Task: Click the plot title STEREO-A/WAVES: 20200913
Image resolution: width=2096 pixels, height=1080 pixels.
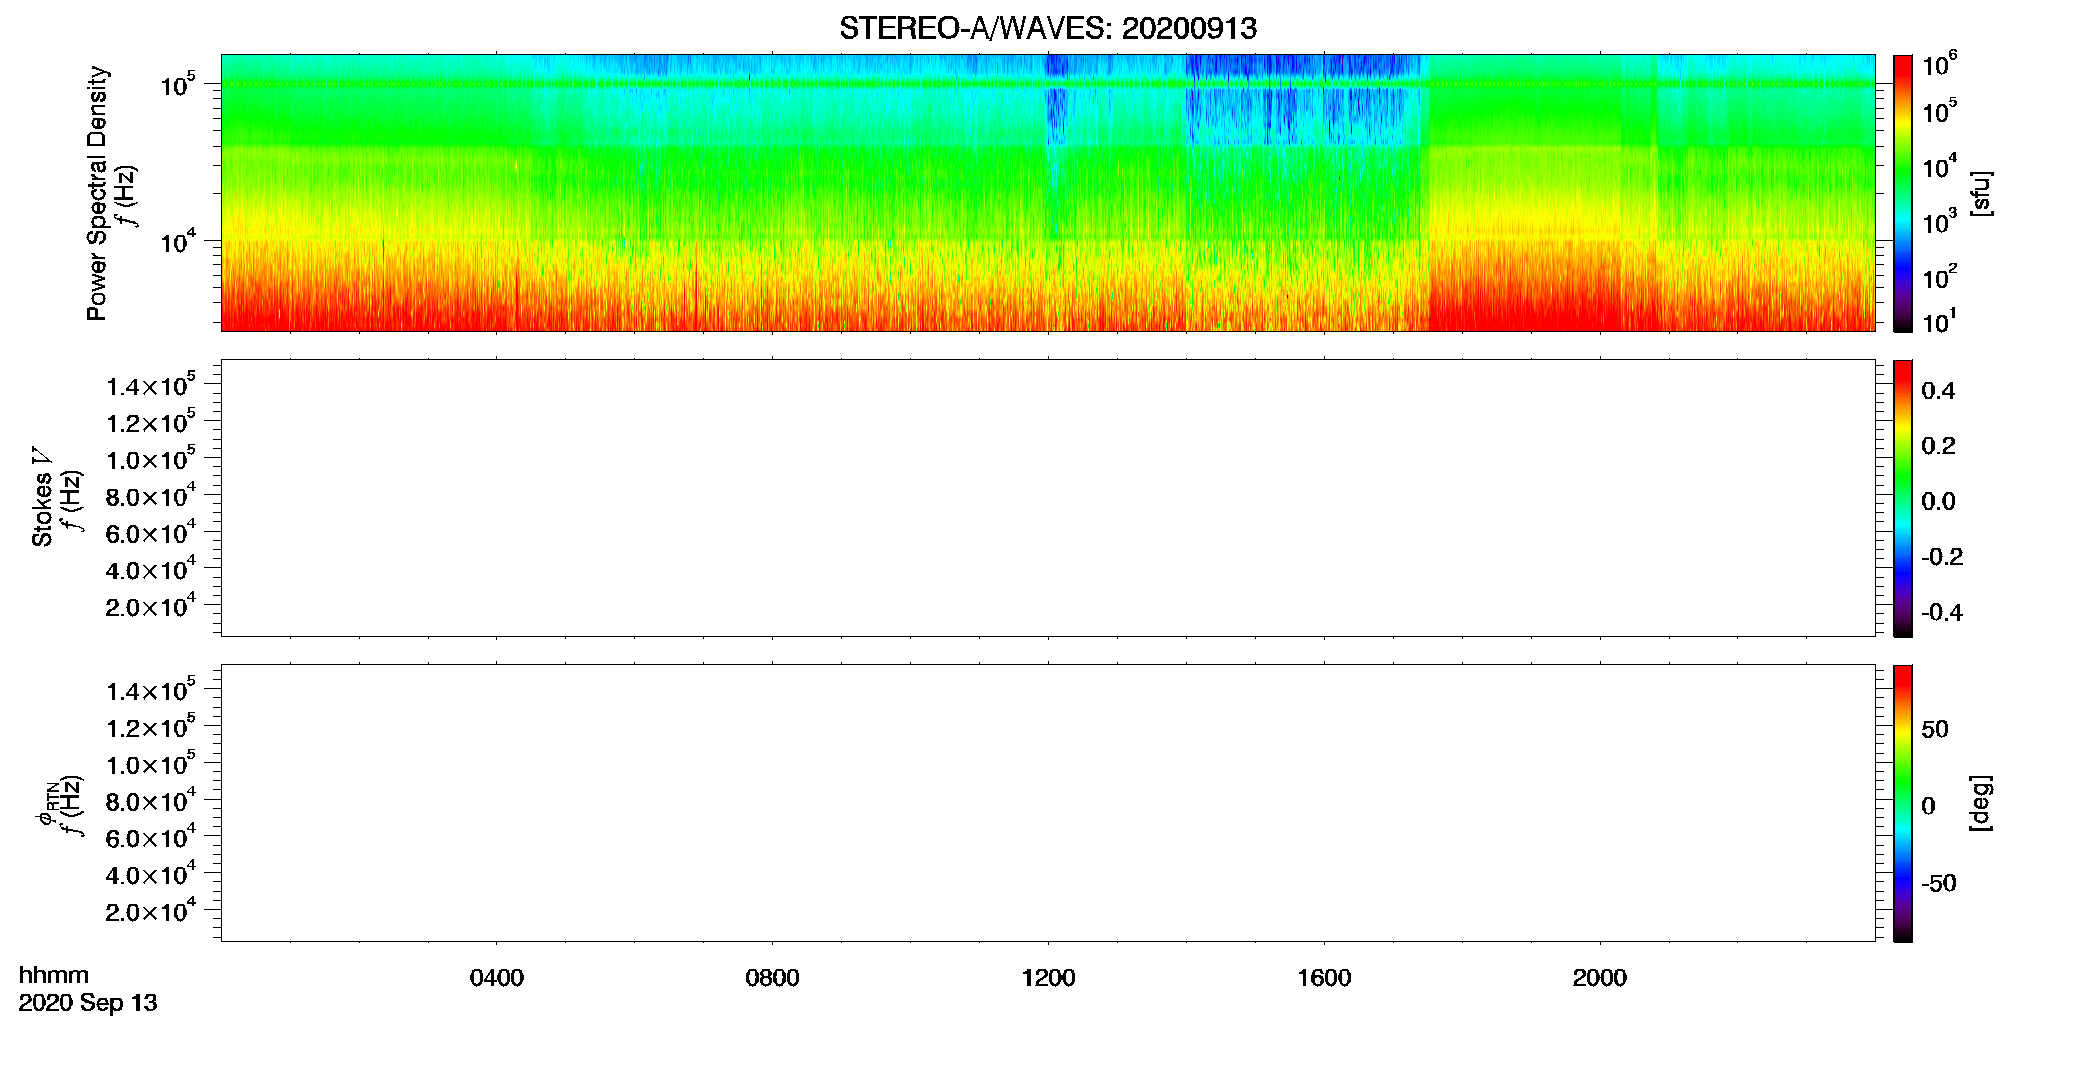Action: [x=1048, y=28]
